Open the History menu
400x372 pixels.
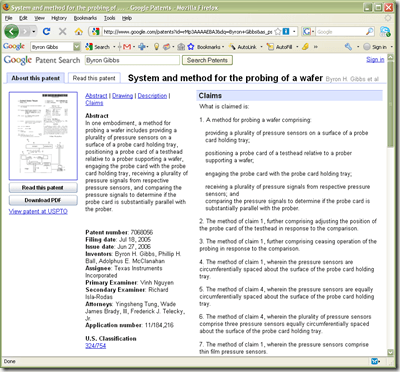[x=59, y=18]
